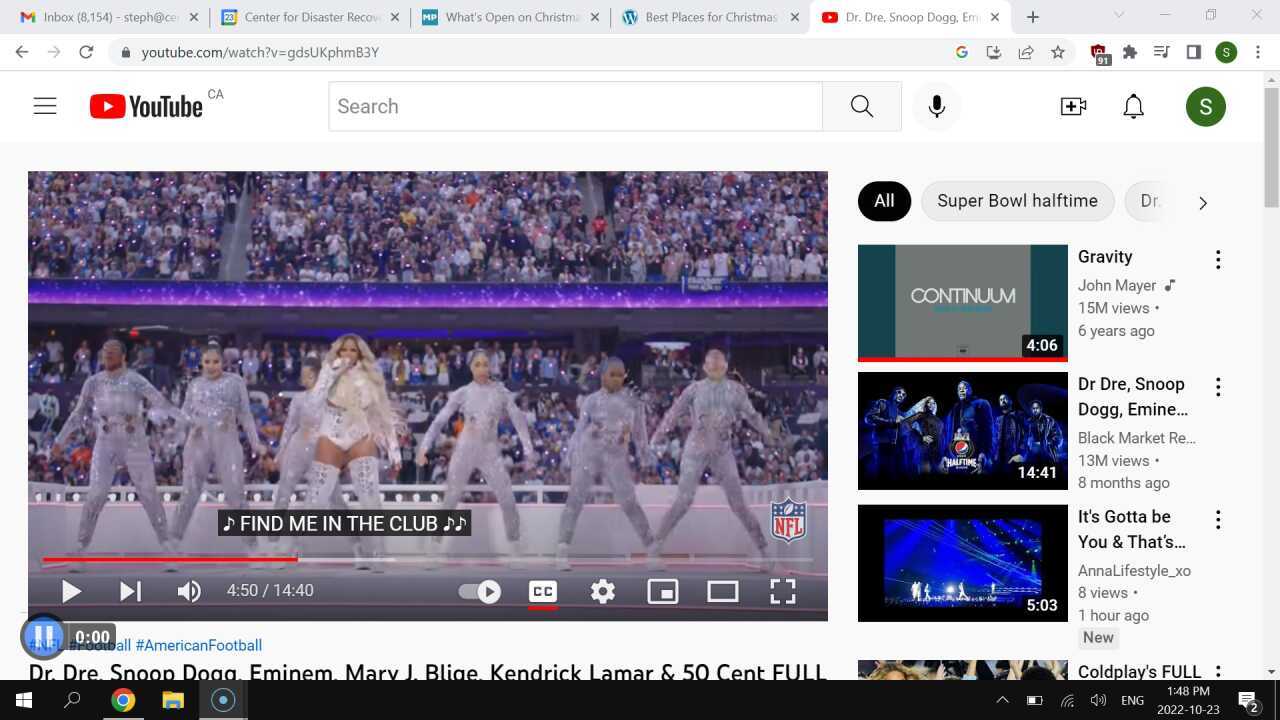Click the address bar URL
The image size is (1280, 720).
coord(260,52)
